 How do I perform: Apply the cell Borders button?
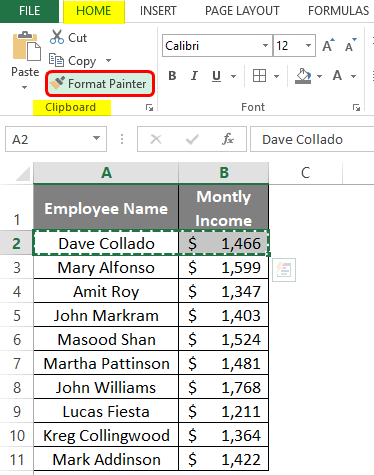[x=259, y=76]
